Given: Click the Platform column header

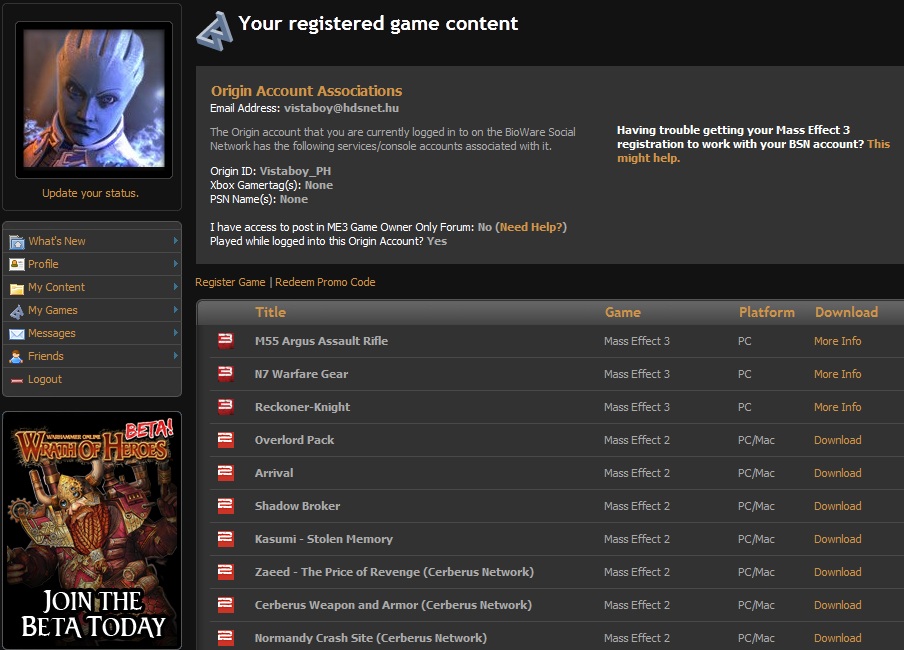Looking at the screenshot, I should tap(767, 312).
